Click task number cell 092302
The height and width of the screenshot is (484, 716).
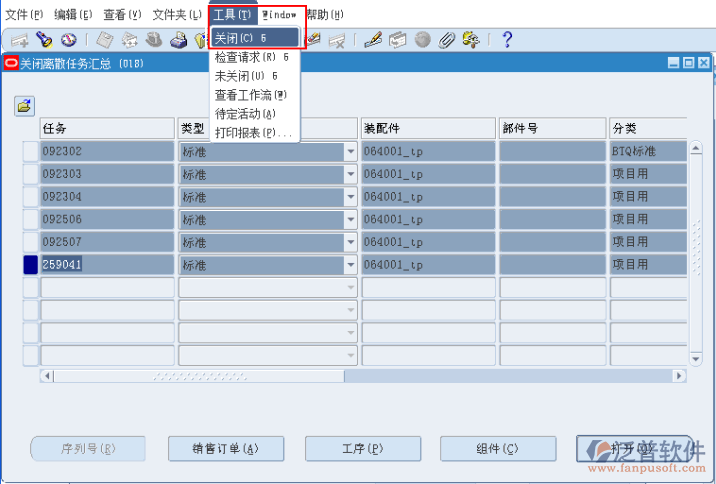[107, 151]
